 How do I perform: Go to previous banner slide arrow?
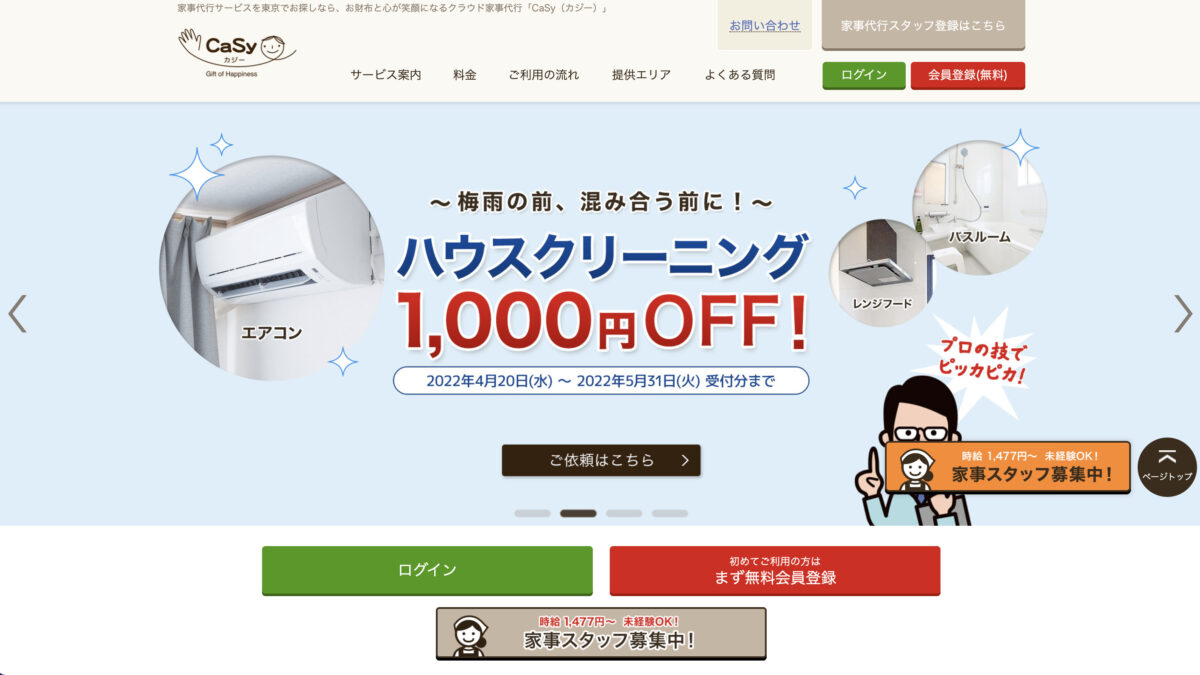coord(17,313)
